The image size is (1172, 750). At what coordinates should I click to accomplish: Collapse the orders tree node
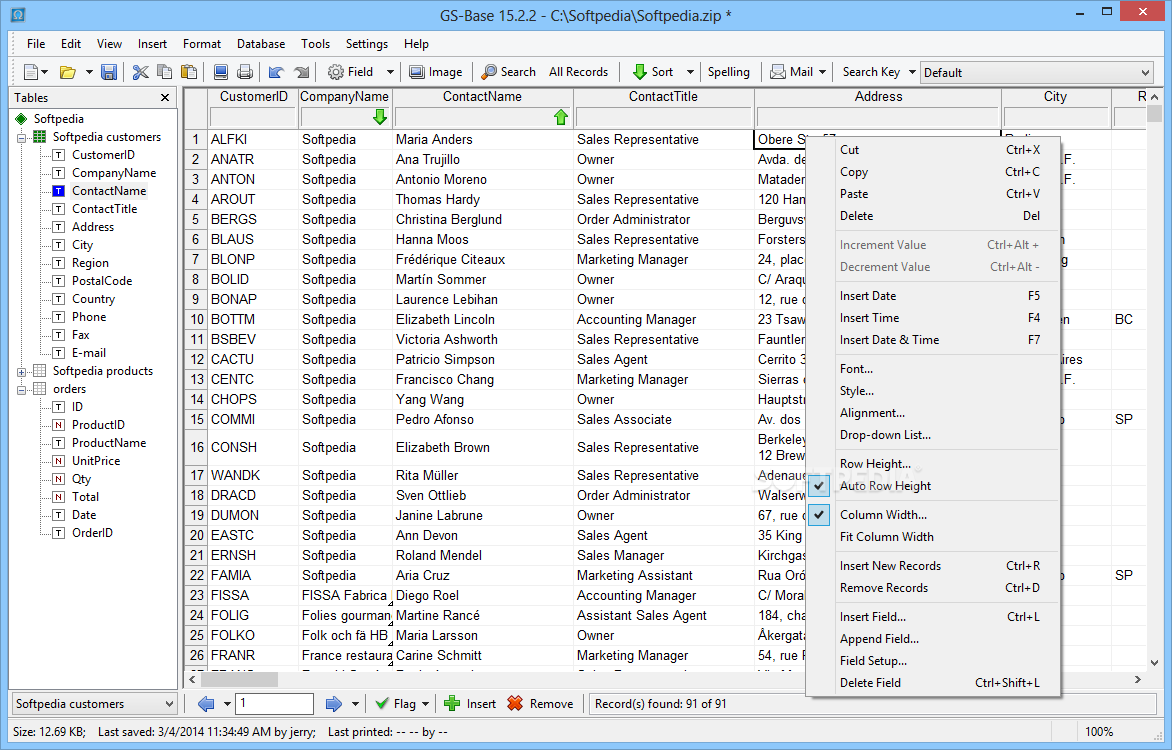click(x=22, y=390)
